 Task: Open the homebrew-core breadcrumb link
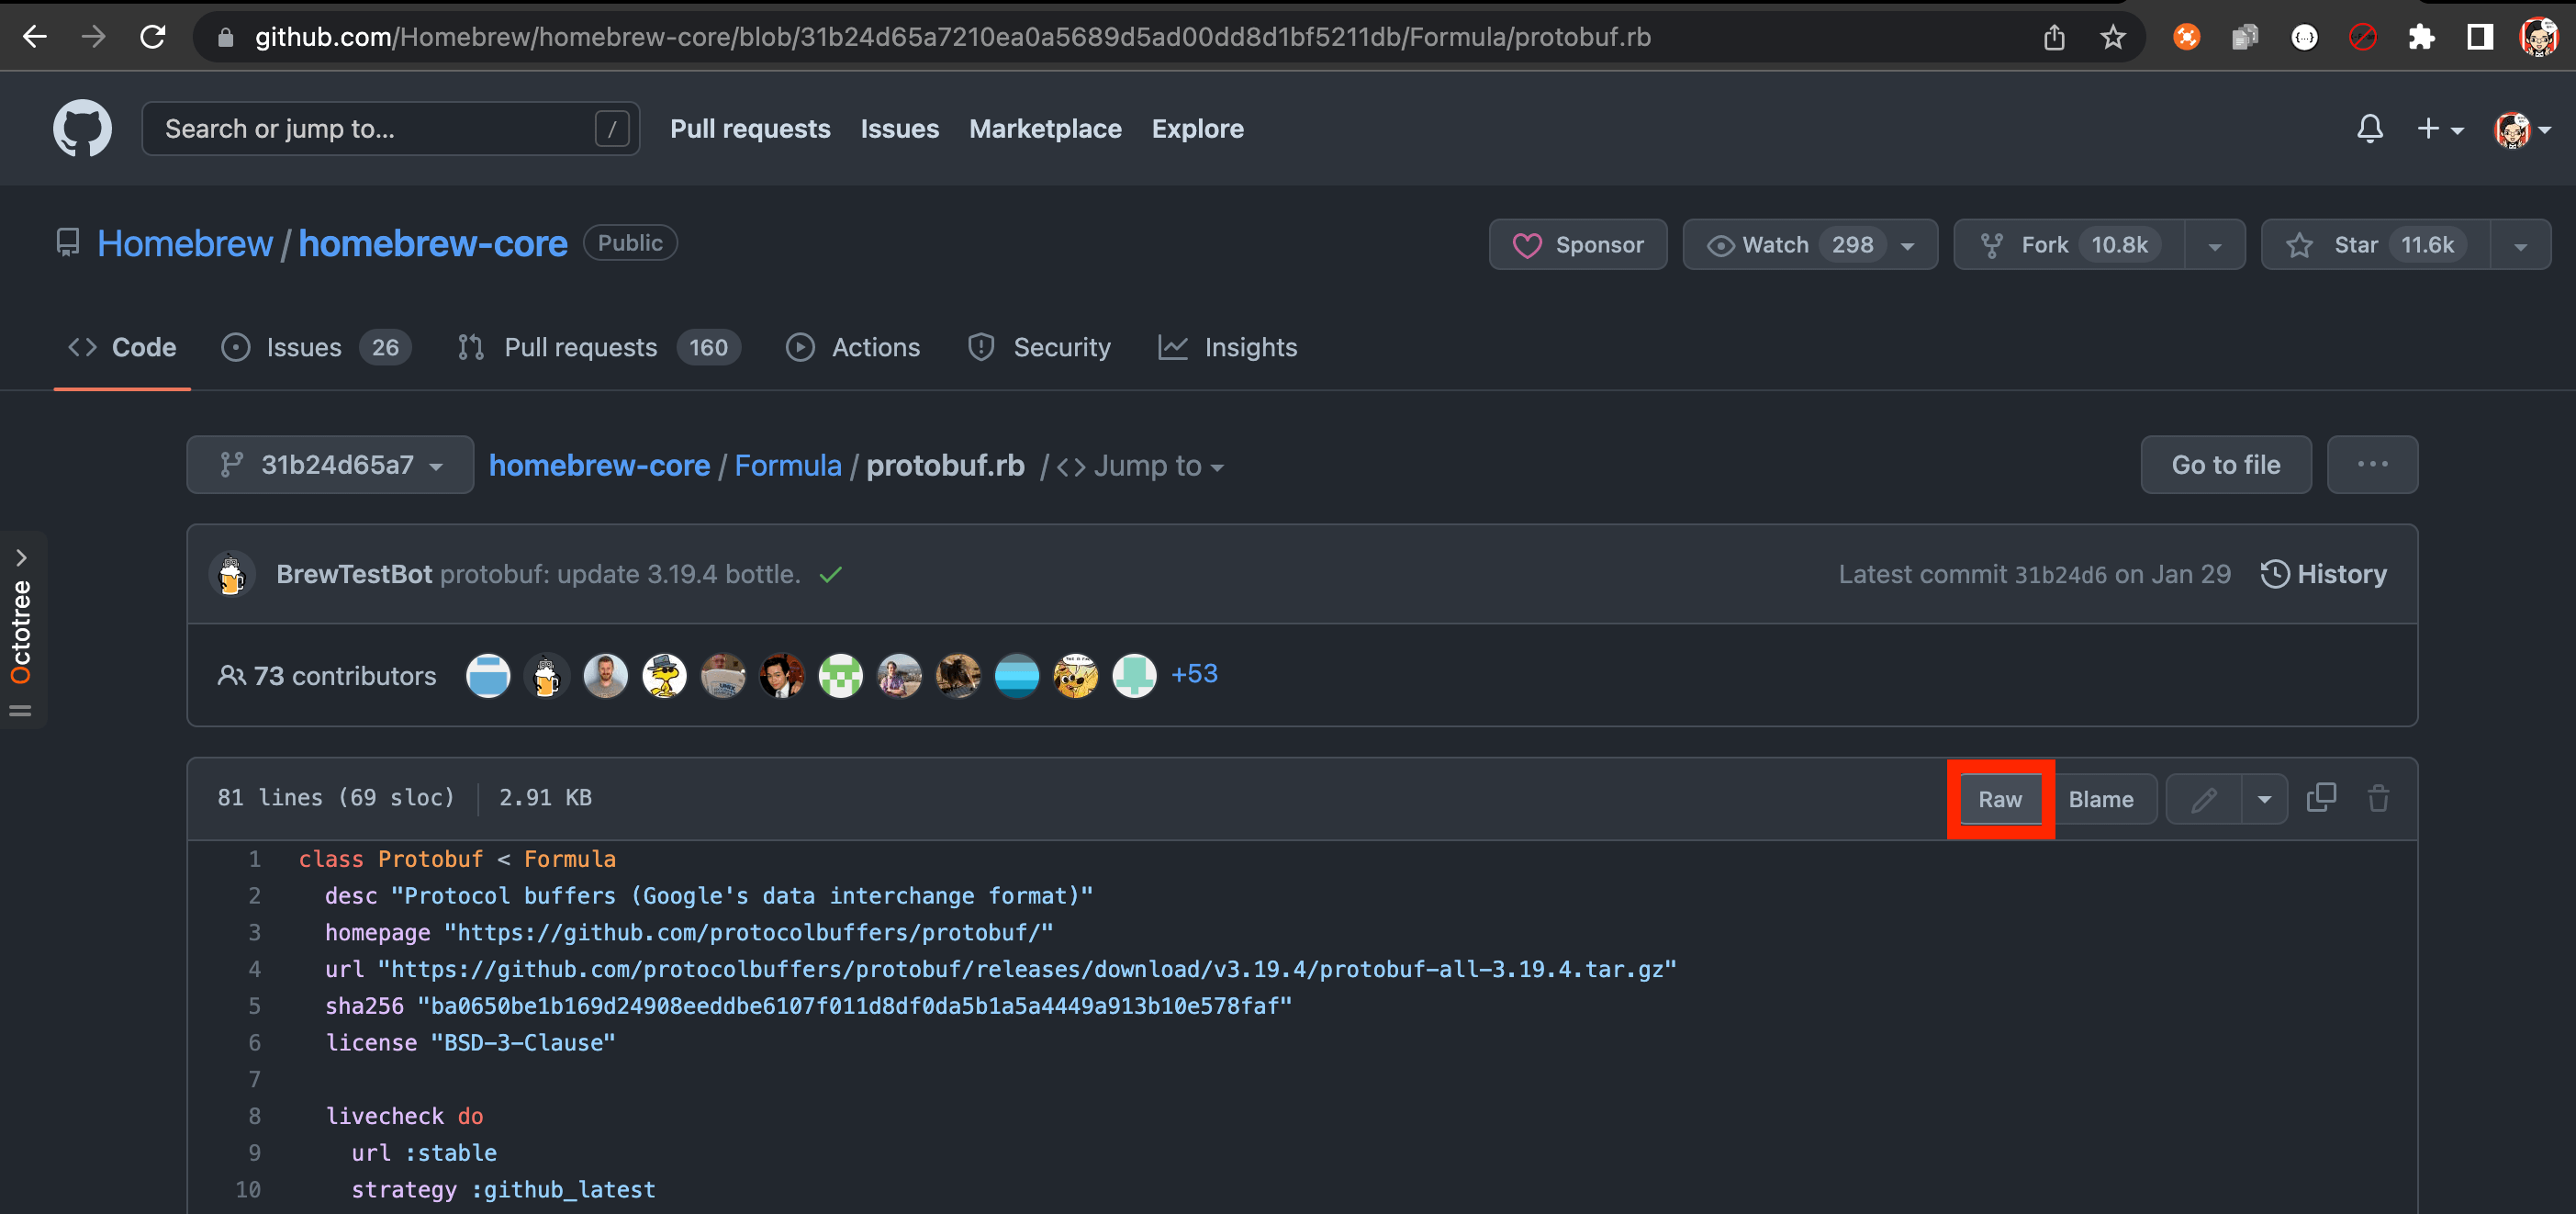point(599,466)
